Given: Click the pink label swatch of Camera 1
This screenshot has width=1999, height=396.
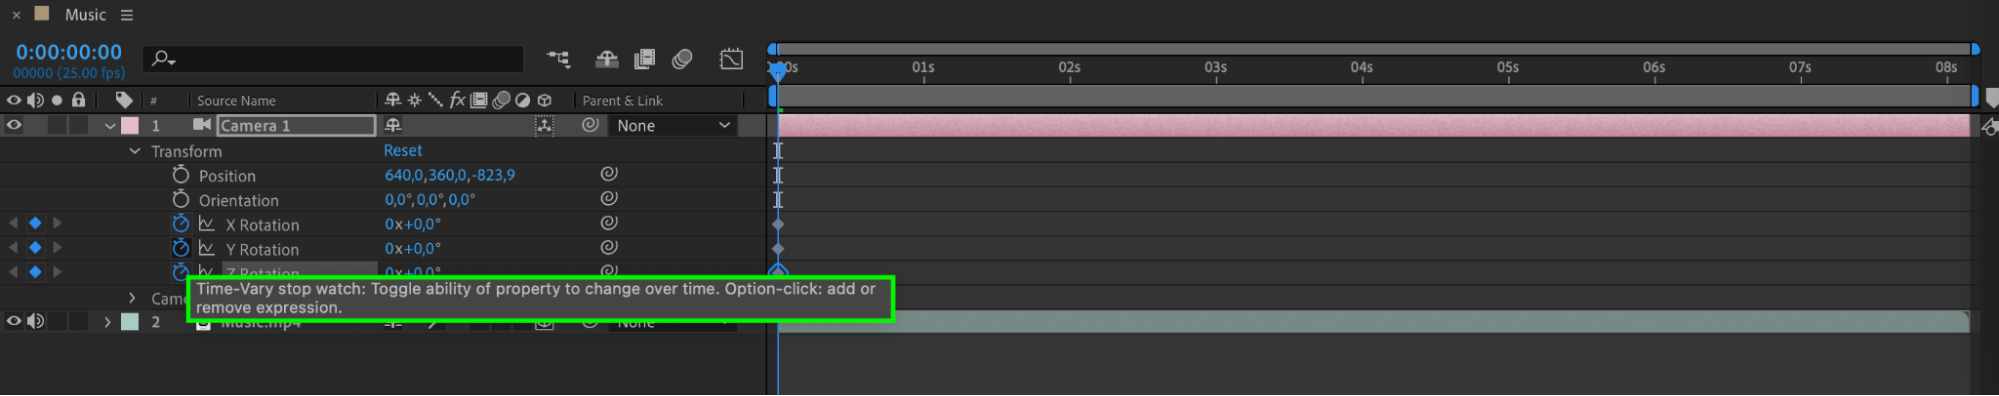Looking at the screenshot, I should [x=130, y=126].
